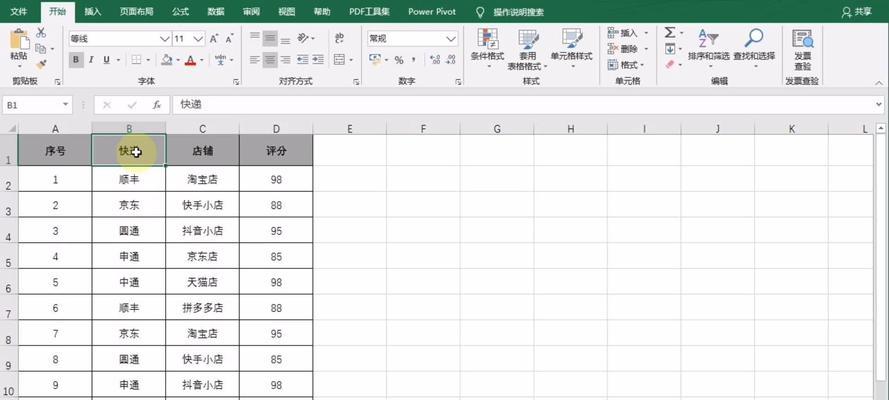The width and height of the screenshot is (889, 400).
Task: Expand the Merge cells dropdown
Action: [352, 59]
